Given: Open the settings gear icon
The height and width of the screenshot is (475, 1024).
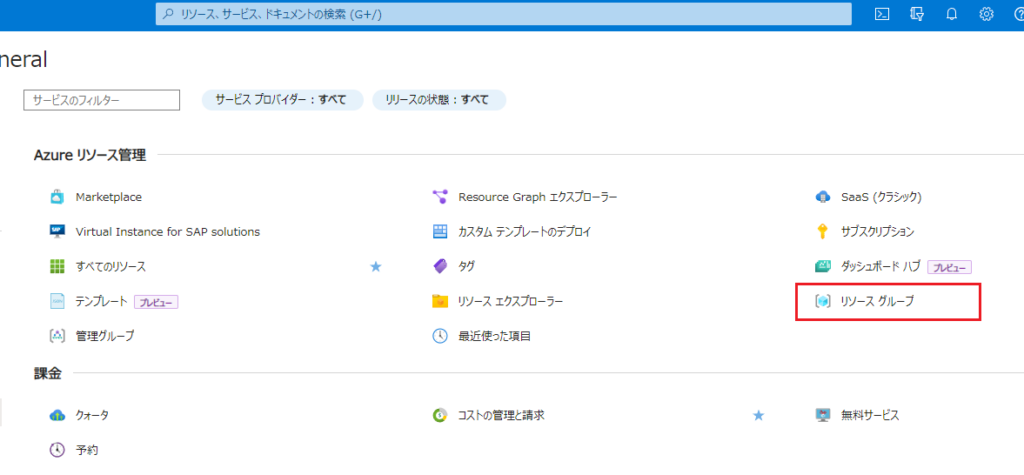Looking at the screenshot, I should click(x=986, y=14).
